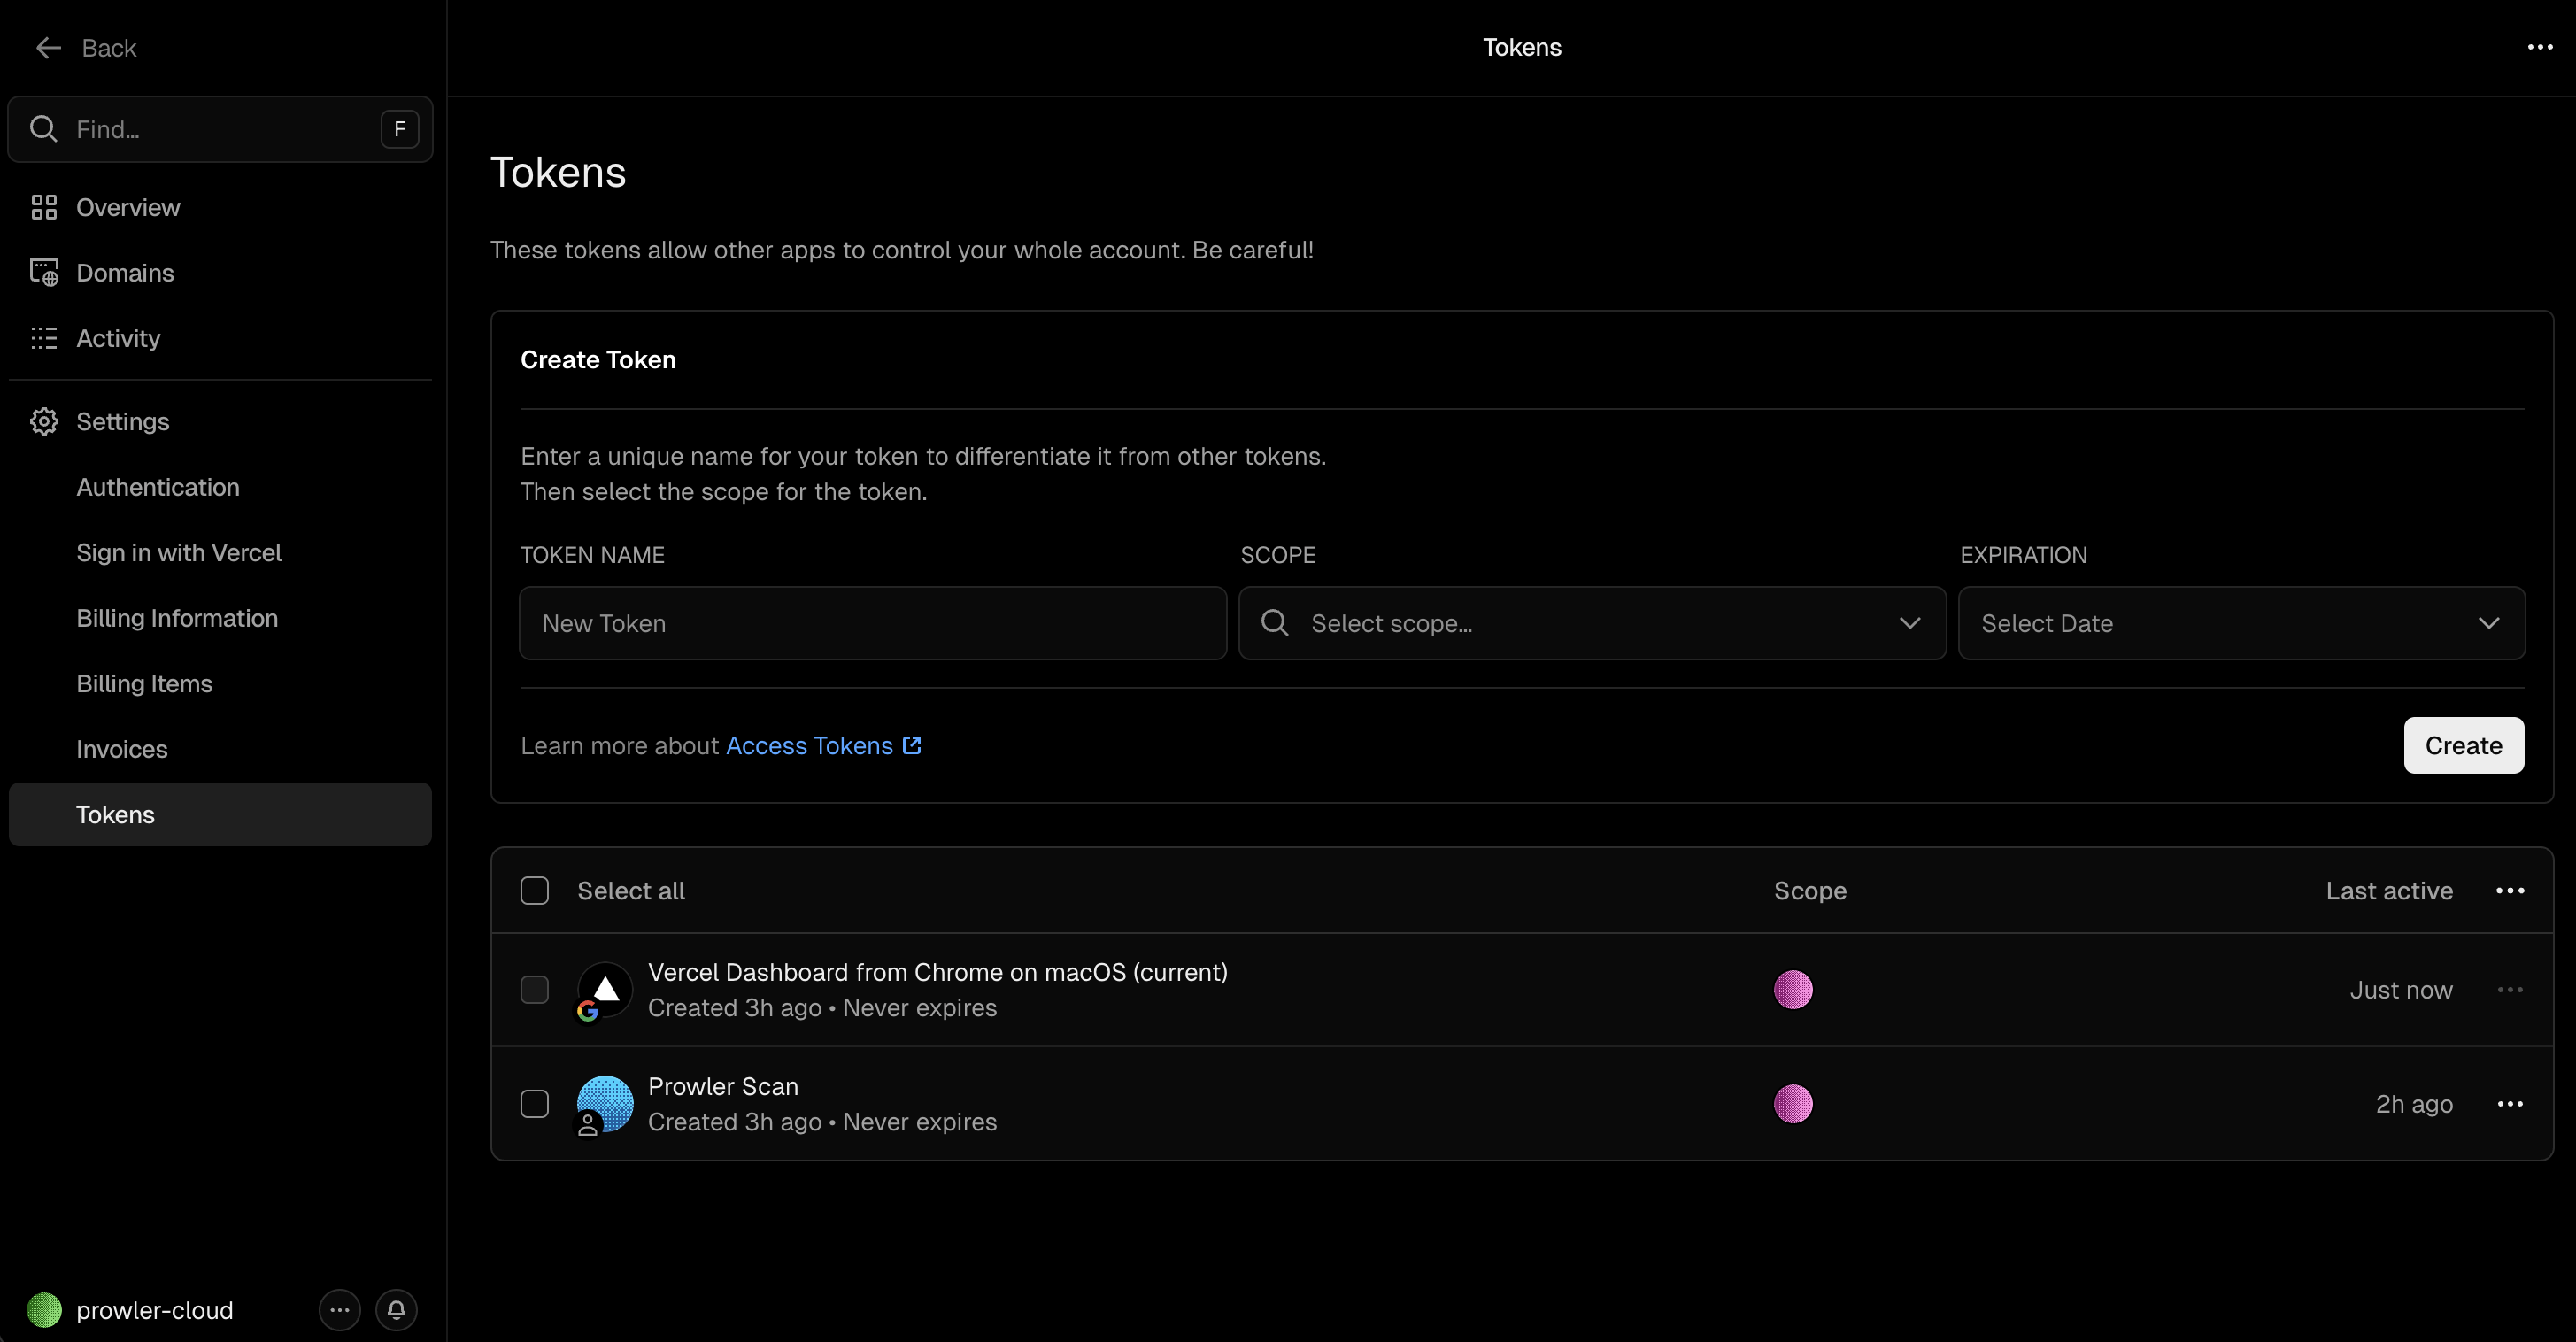Select the Tokens sidebar item
2576x1342 pixels.
coord(220,814)
